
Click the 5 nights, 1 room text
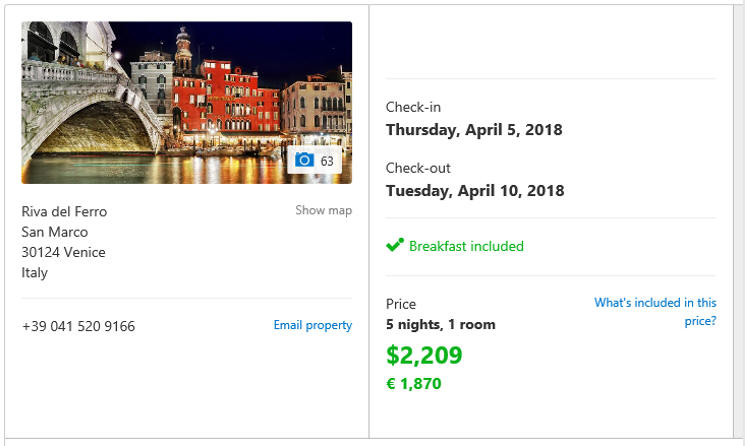point(440,324)
